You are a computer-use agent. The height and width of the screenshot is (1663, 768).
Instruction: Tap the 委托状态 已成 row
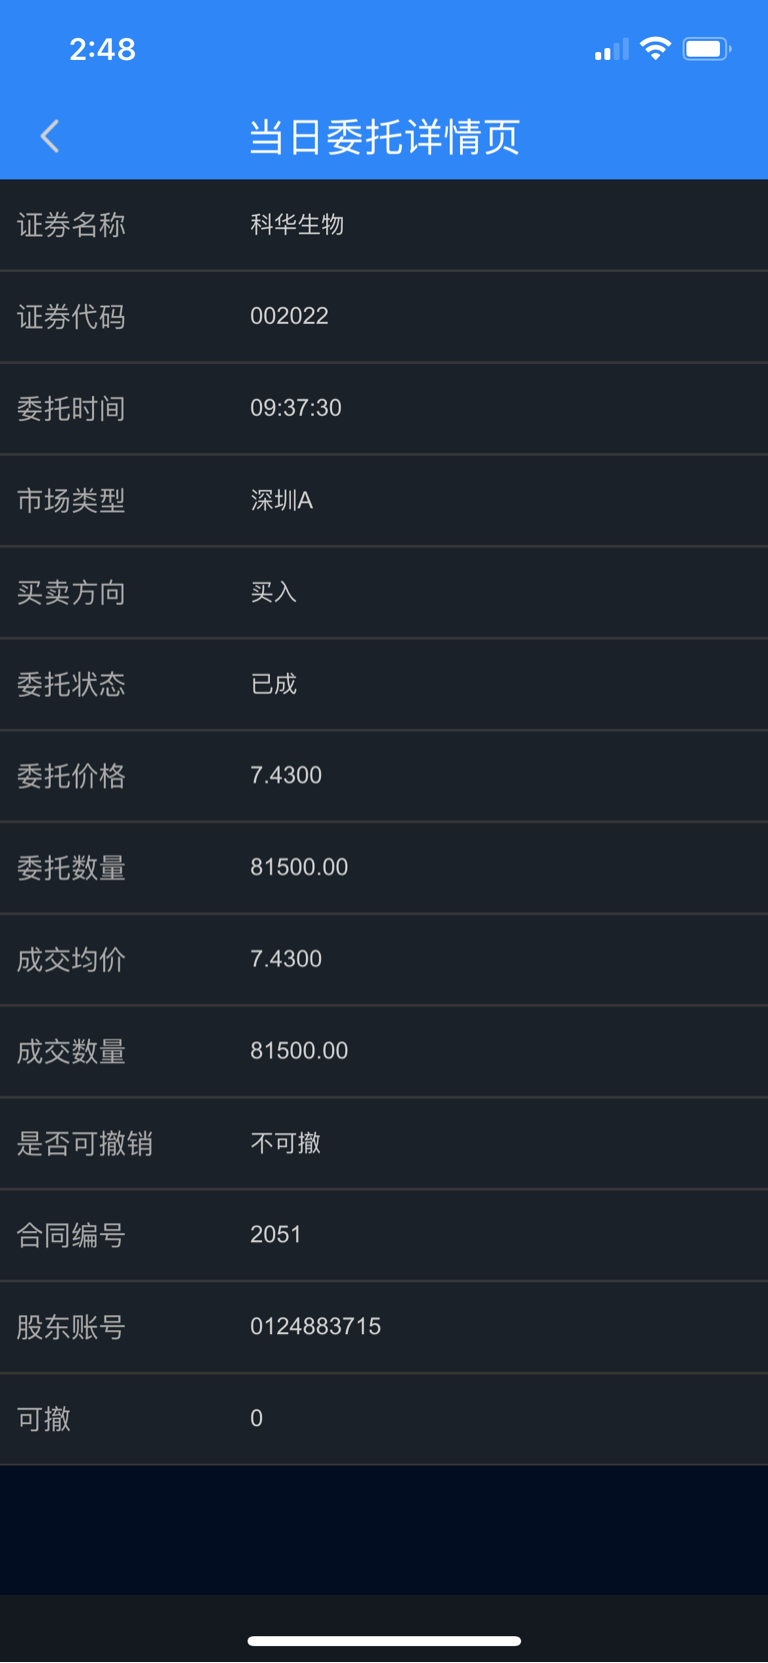coord(384,684)
